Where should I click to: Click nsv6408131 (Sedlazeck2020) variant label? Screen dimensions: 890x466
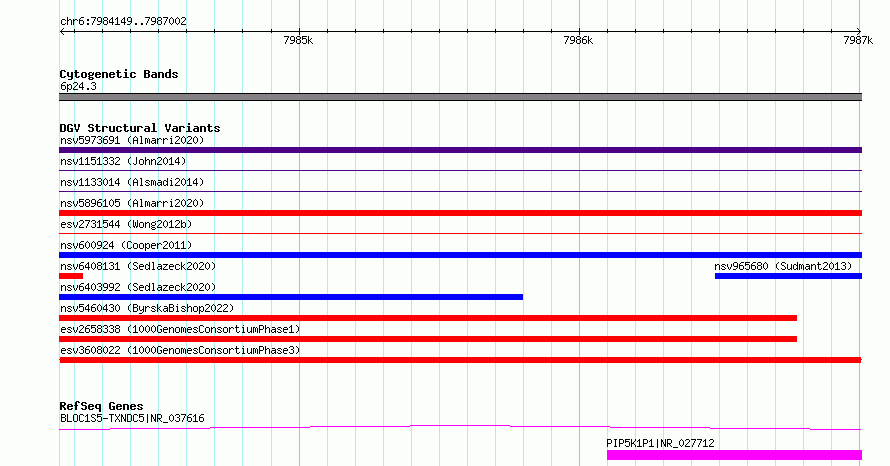pos(138,266)
